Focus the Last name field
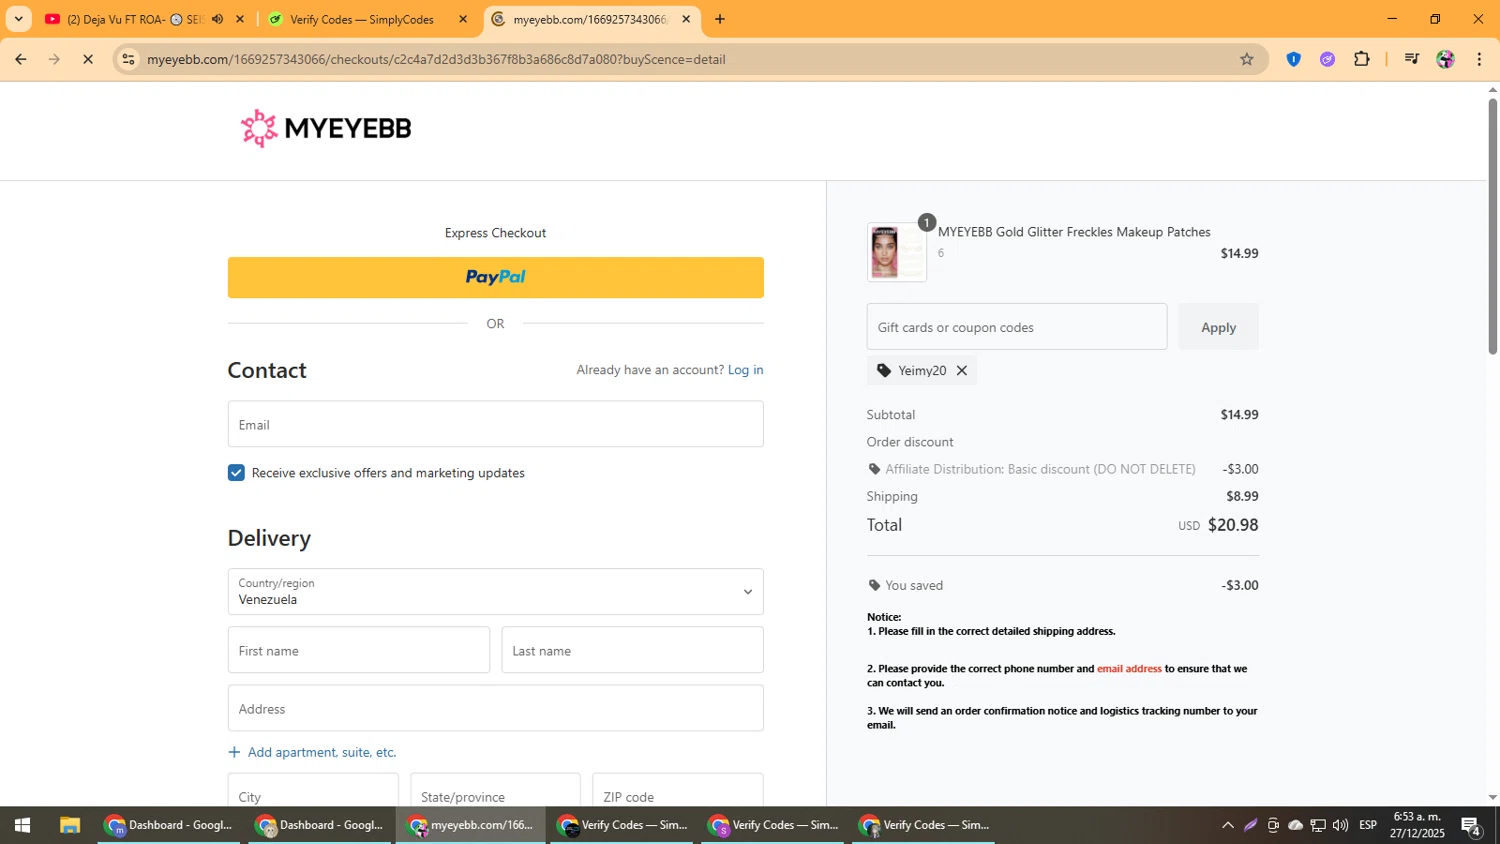The image size is (1500, 844). 632,650
